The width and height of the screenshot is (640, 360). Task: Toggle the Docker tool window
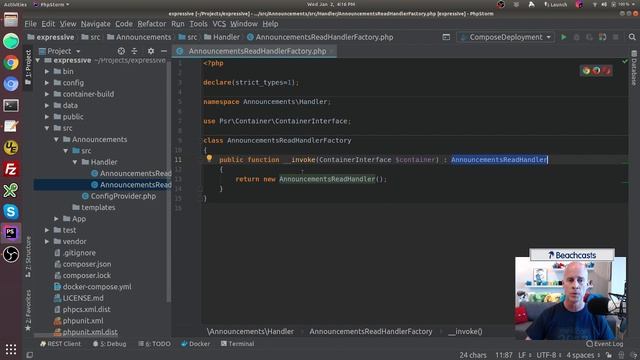pyautogui.click(x=196, y=344)
